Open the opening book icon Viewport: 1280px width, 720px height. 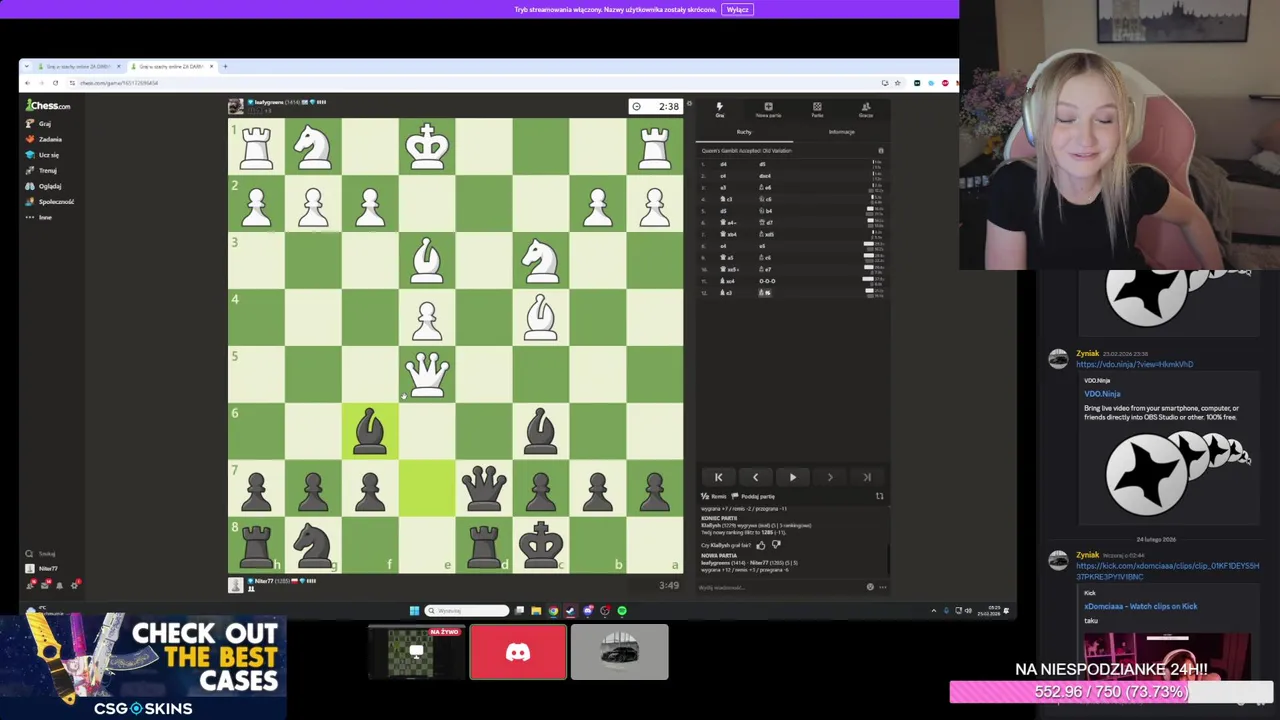881,151
